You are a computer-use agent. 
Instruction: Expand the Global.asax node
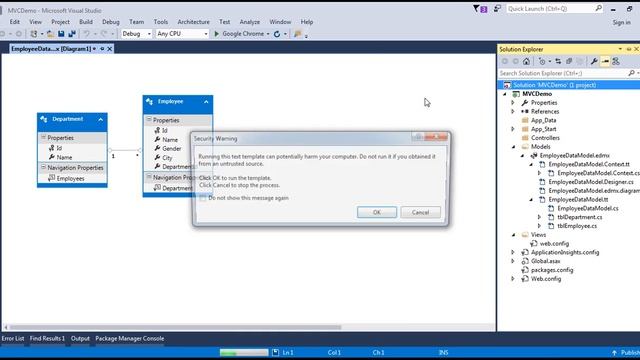coord(513,261)
